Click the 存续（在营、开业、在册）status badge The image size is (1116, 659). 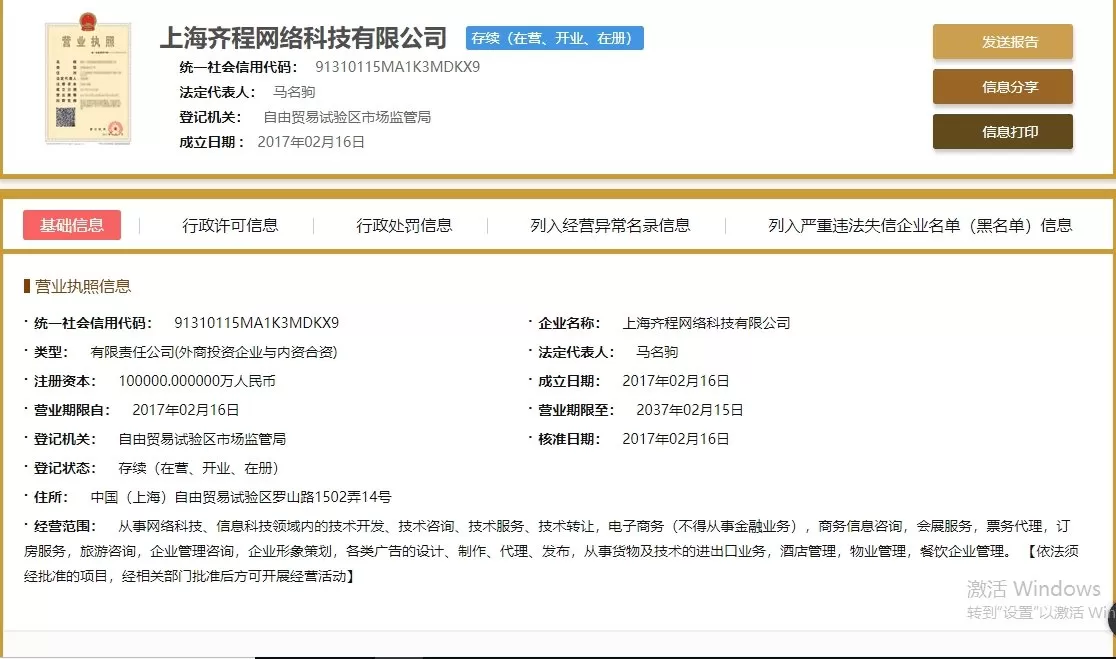coord(554,37)
